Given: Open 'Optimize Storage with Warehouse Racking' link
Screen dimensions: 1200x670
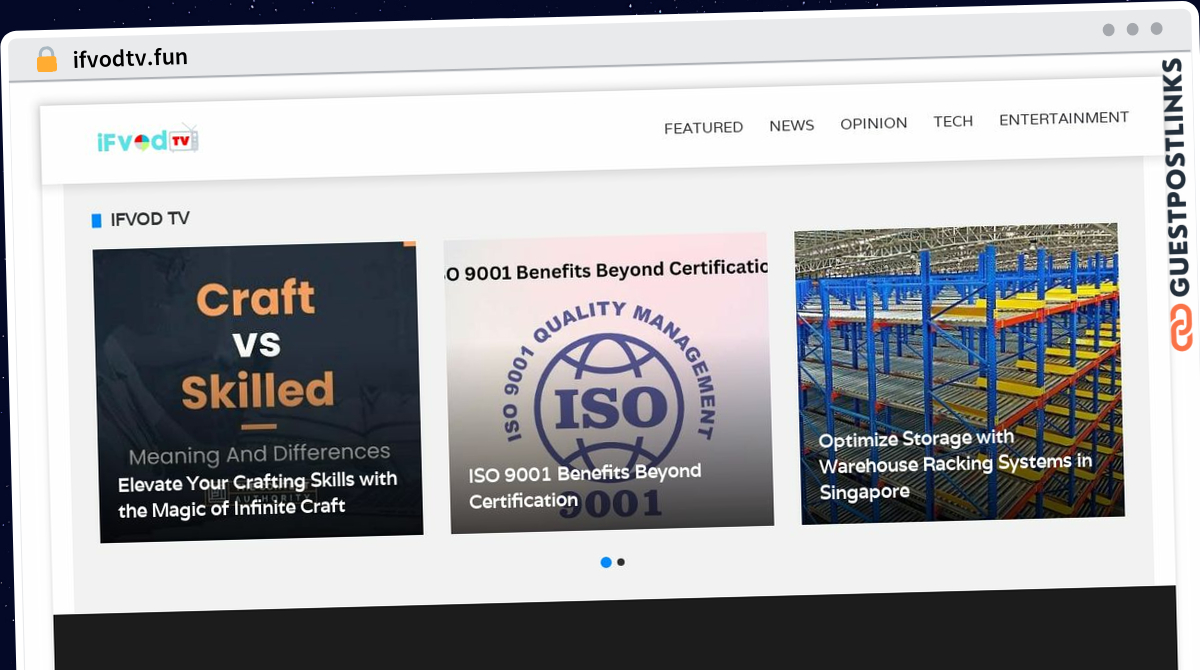Looking at the screenshot, I should [x=955, y=465].
